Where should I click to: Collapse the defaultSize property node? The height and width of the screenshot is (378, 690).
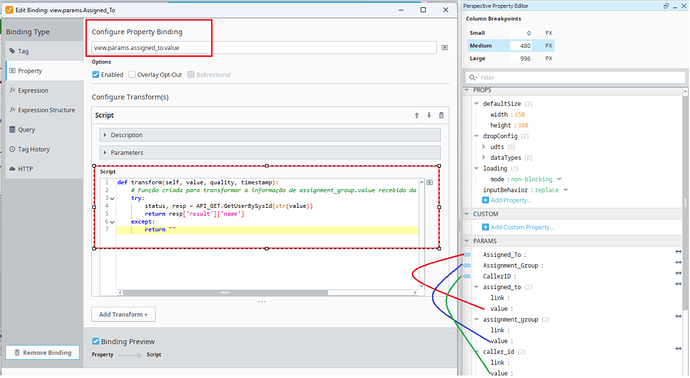click(x=477, y=104)
